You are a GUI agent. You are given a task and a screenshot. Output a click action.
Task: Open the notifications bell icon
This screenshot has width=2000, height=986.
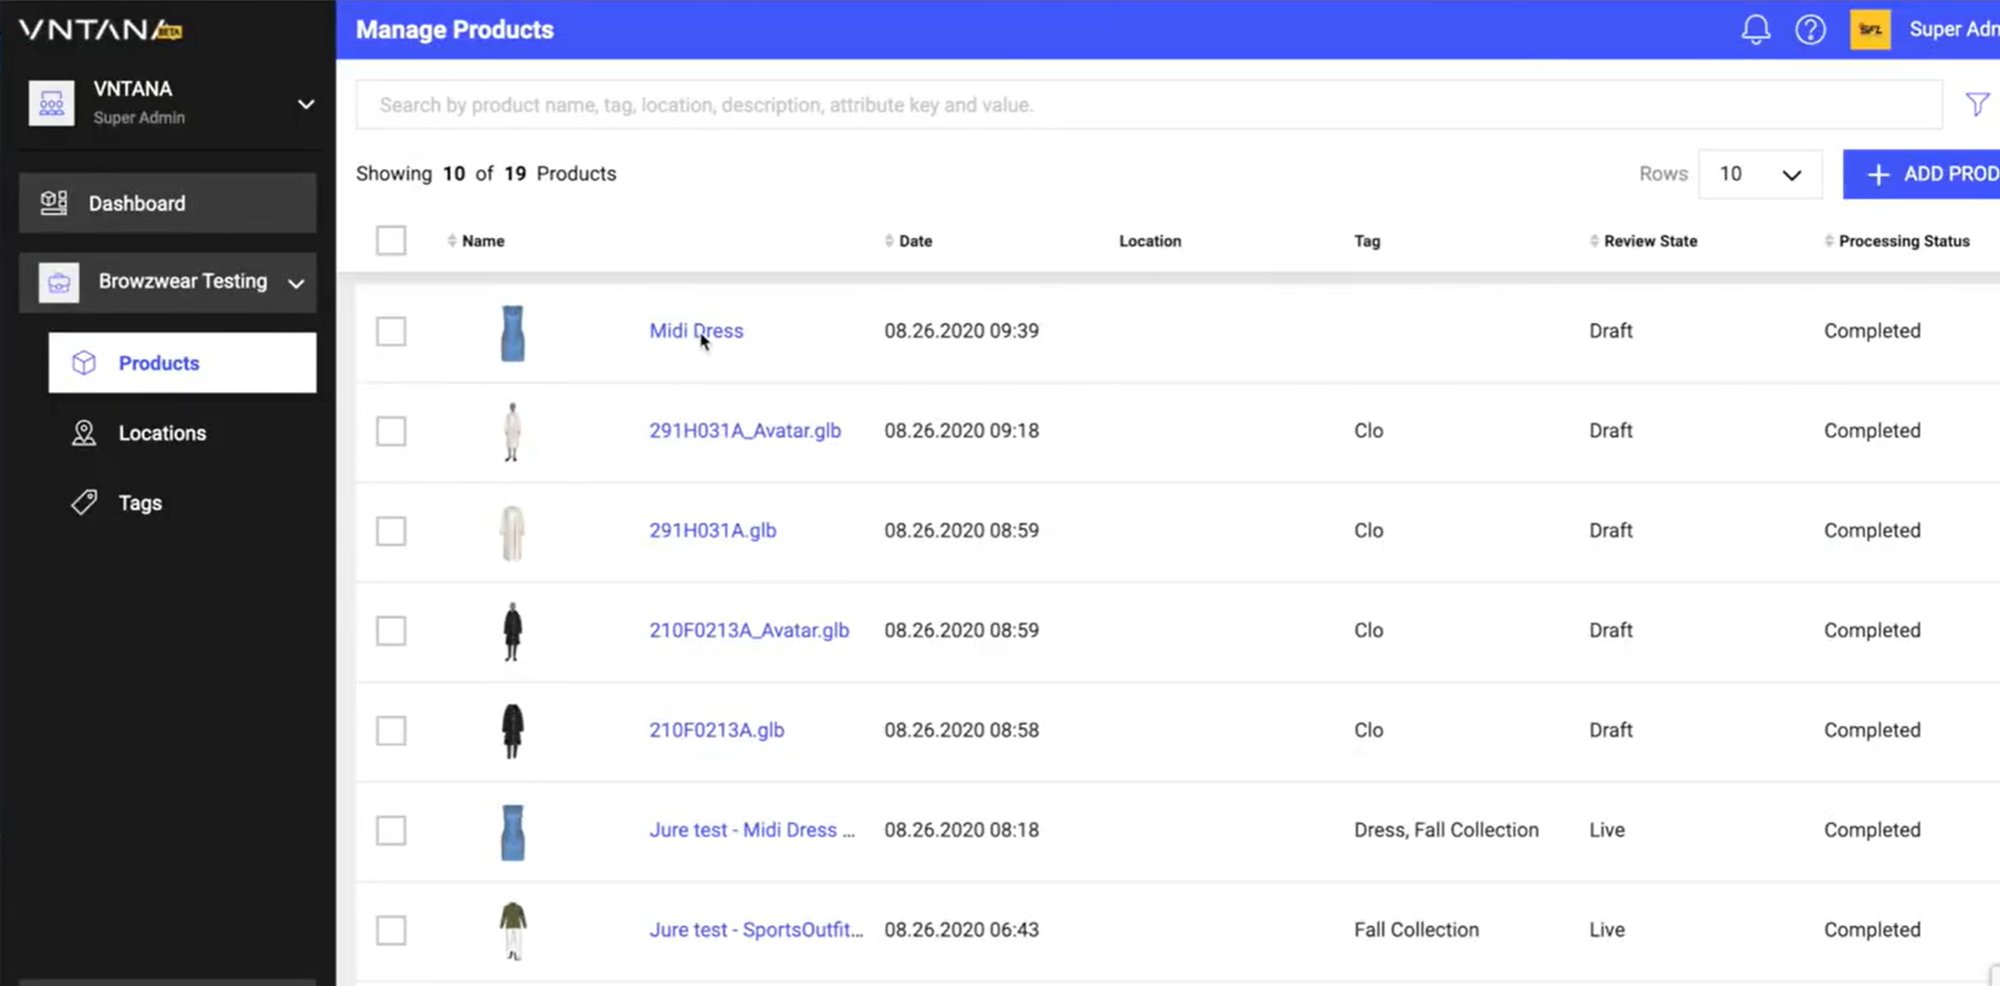1755,30
